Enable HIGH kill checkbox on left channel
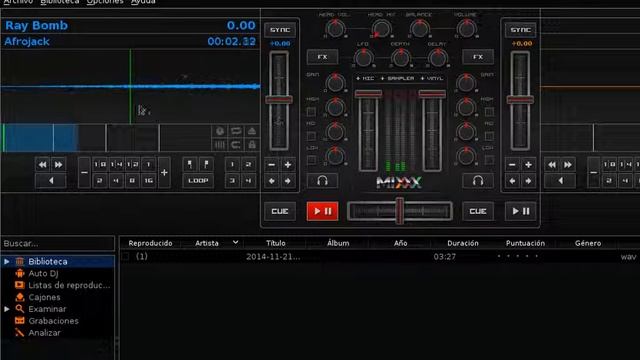Screen dimensions: 640x360 (x=311, y=111)
